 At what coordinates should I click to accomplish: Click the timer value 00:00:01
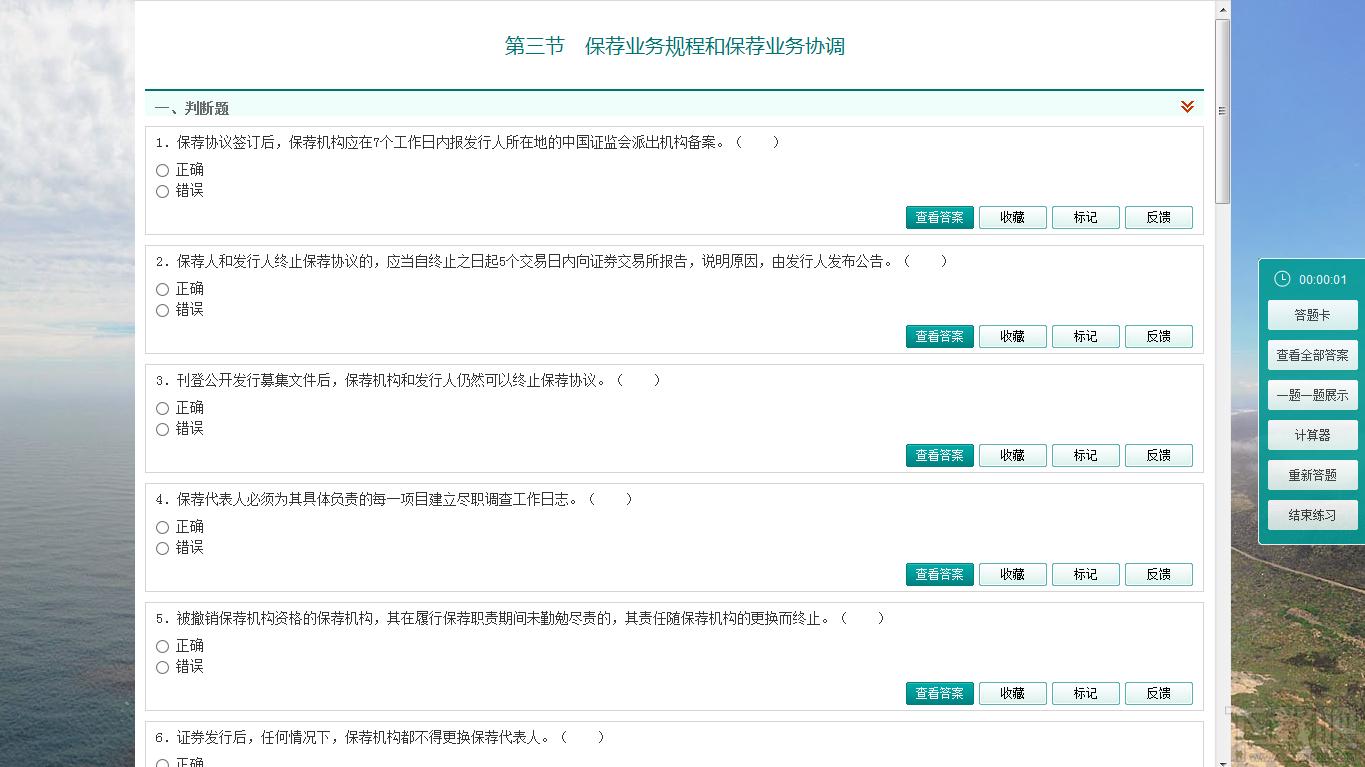[1323, 280]
